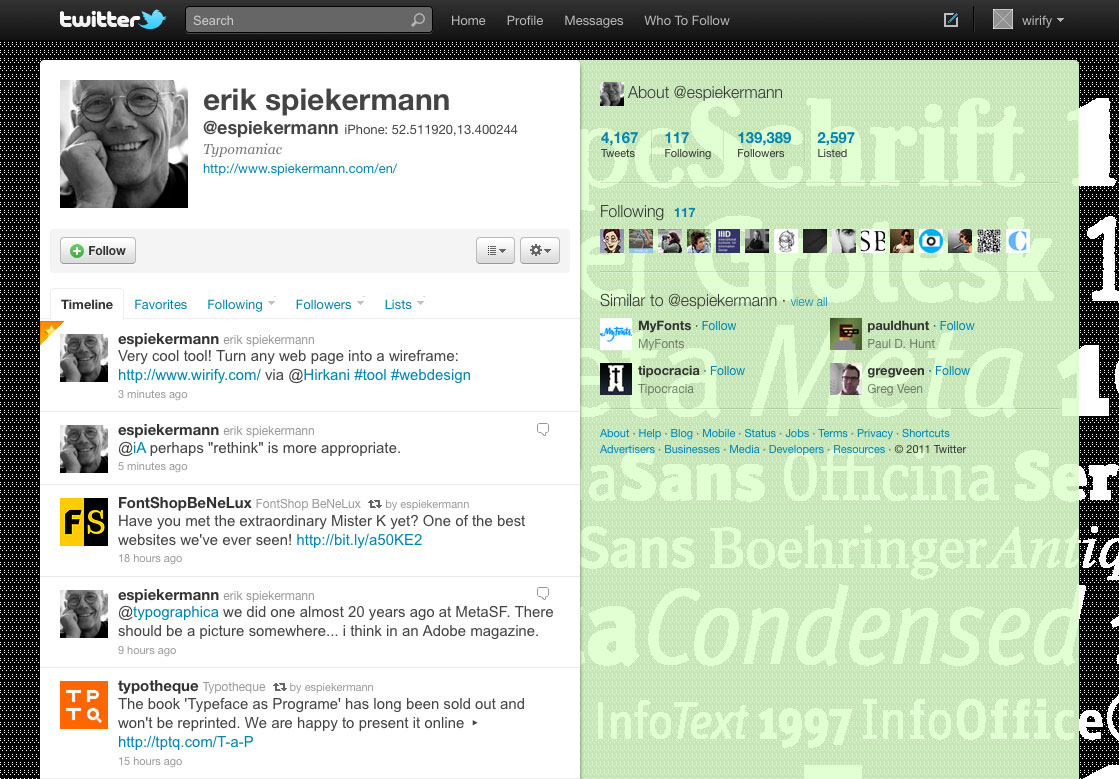The image size is (1119, 779).
Task: Open the lists dropdown button next to Follow
Action: point(495,250)
